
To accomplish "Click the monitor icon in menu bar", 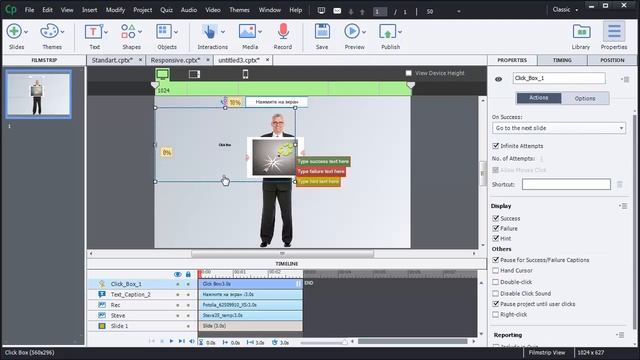I will point(321,11).
